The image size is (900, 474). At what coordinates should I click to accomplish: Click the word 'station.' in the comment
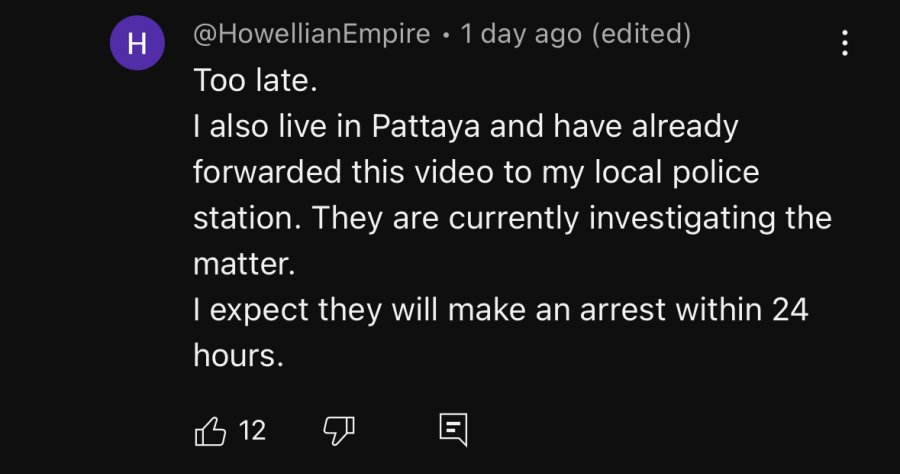point(247,218)
